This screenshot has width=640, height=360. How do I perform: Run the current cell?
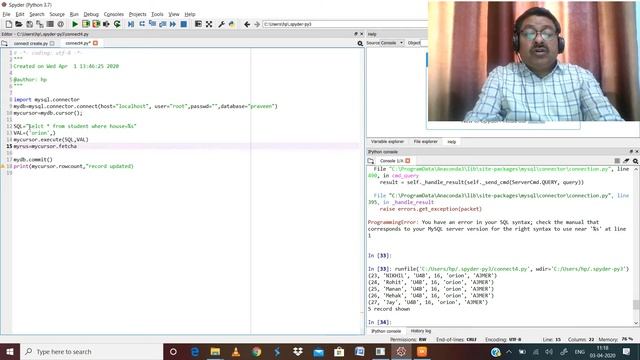pos(86,24)
